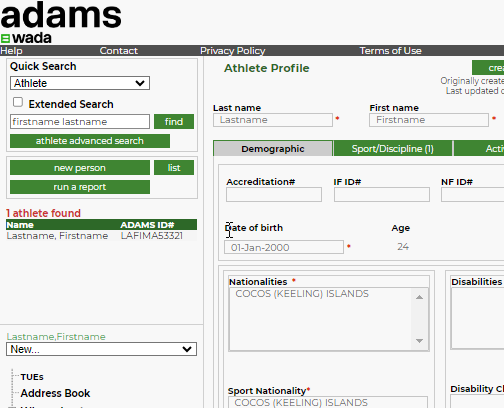The image size is (504, 408).
Task: Click the Address Book tree item
Action: pyautogui.click(x=55, y=393)
